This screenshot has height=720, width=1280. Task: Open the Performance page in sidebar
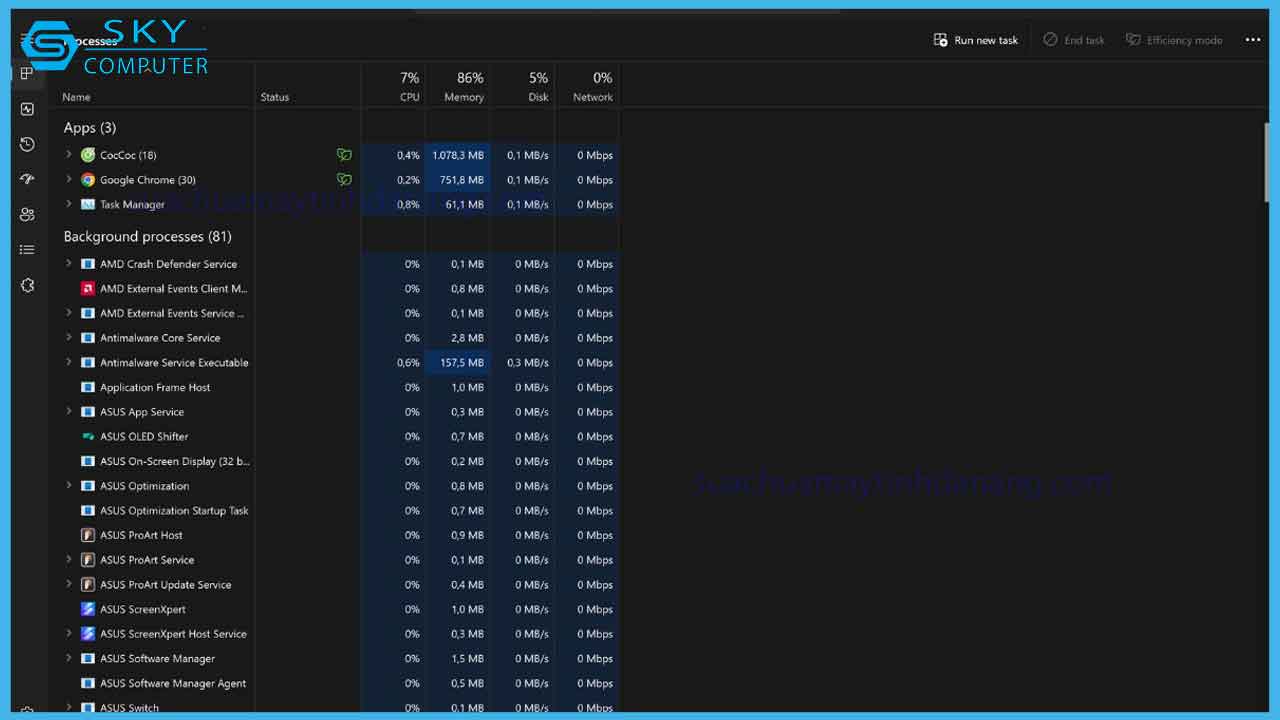[x=27, y=109]
